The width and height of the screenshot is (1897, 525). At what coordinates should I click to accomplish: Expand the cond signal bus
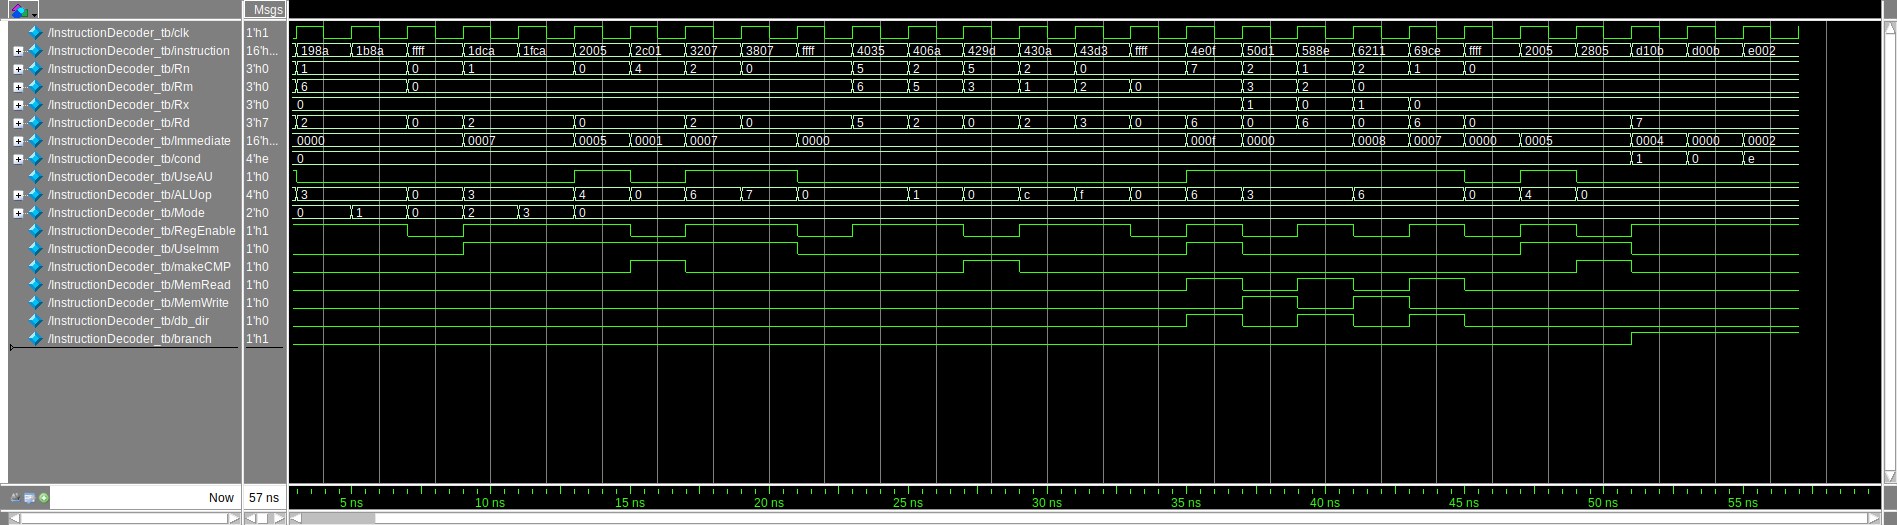(18, 159)
